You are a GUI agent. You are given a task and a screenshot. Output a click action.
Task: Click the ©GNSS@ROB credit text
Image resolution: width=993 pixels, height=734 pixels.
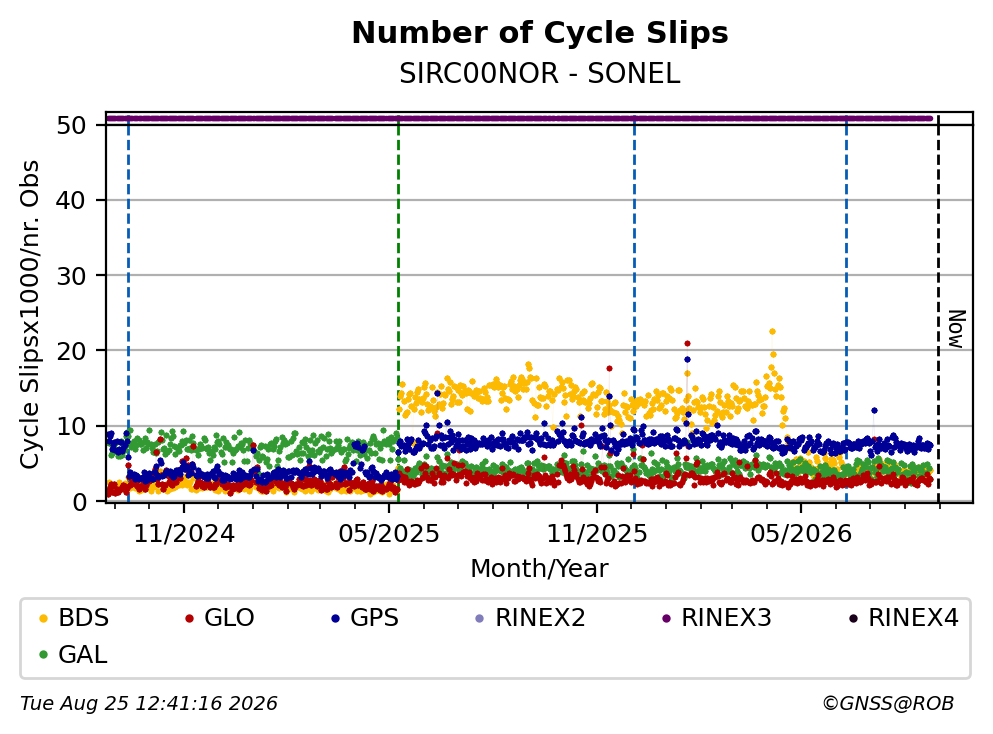(x=888, y=704)
